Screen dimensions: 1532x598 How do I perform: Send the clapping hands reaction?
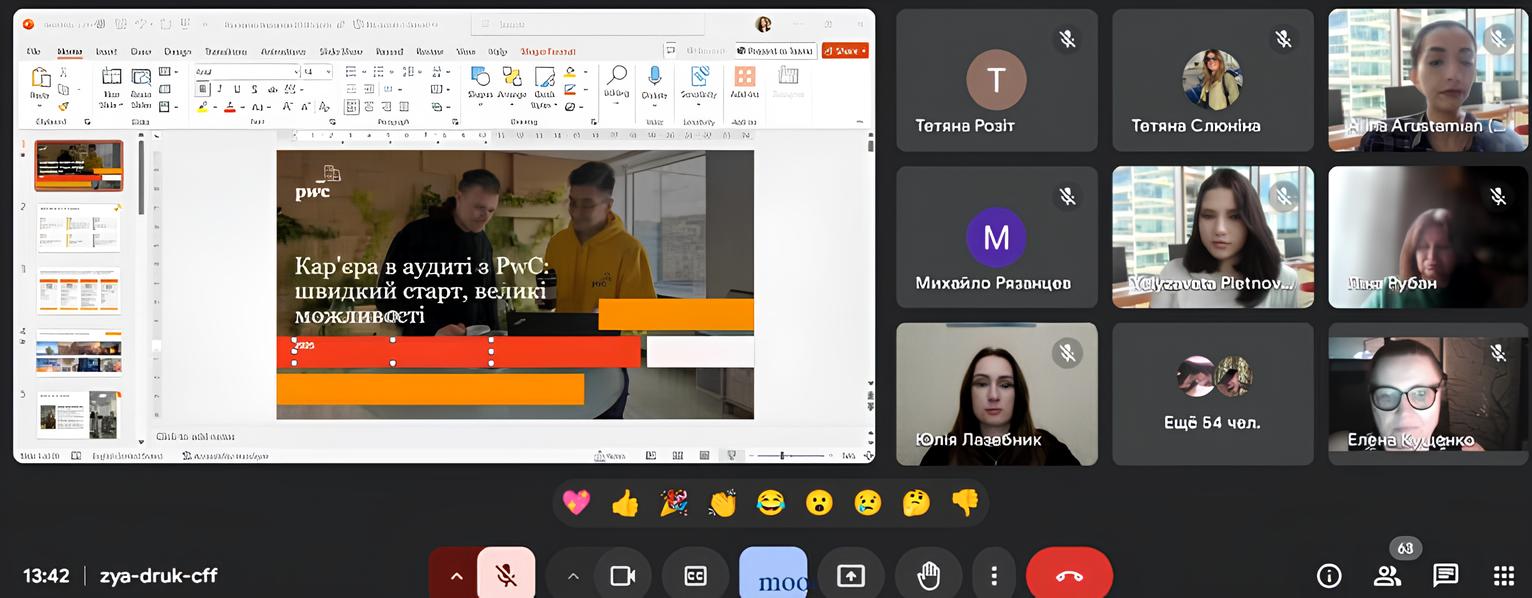pyautogui.click(x=722, y=502)
